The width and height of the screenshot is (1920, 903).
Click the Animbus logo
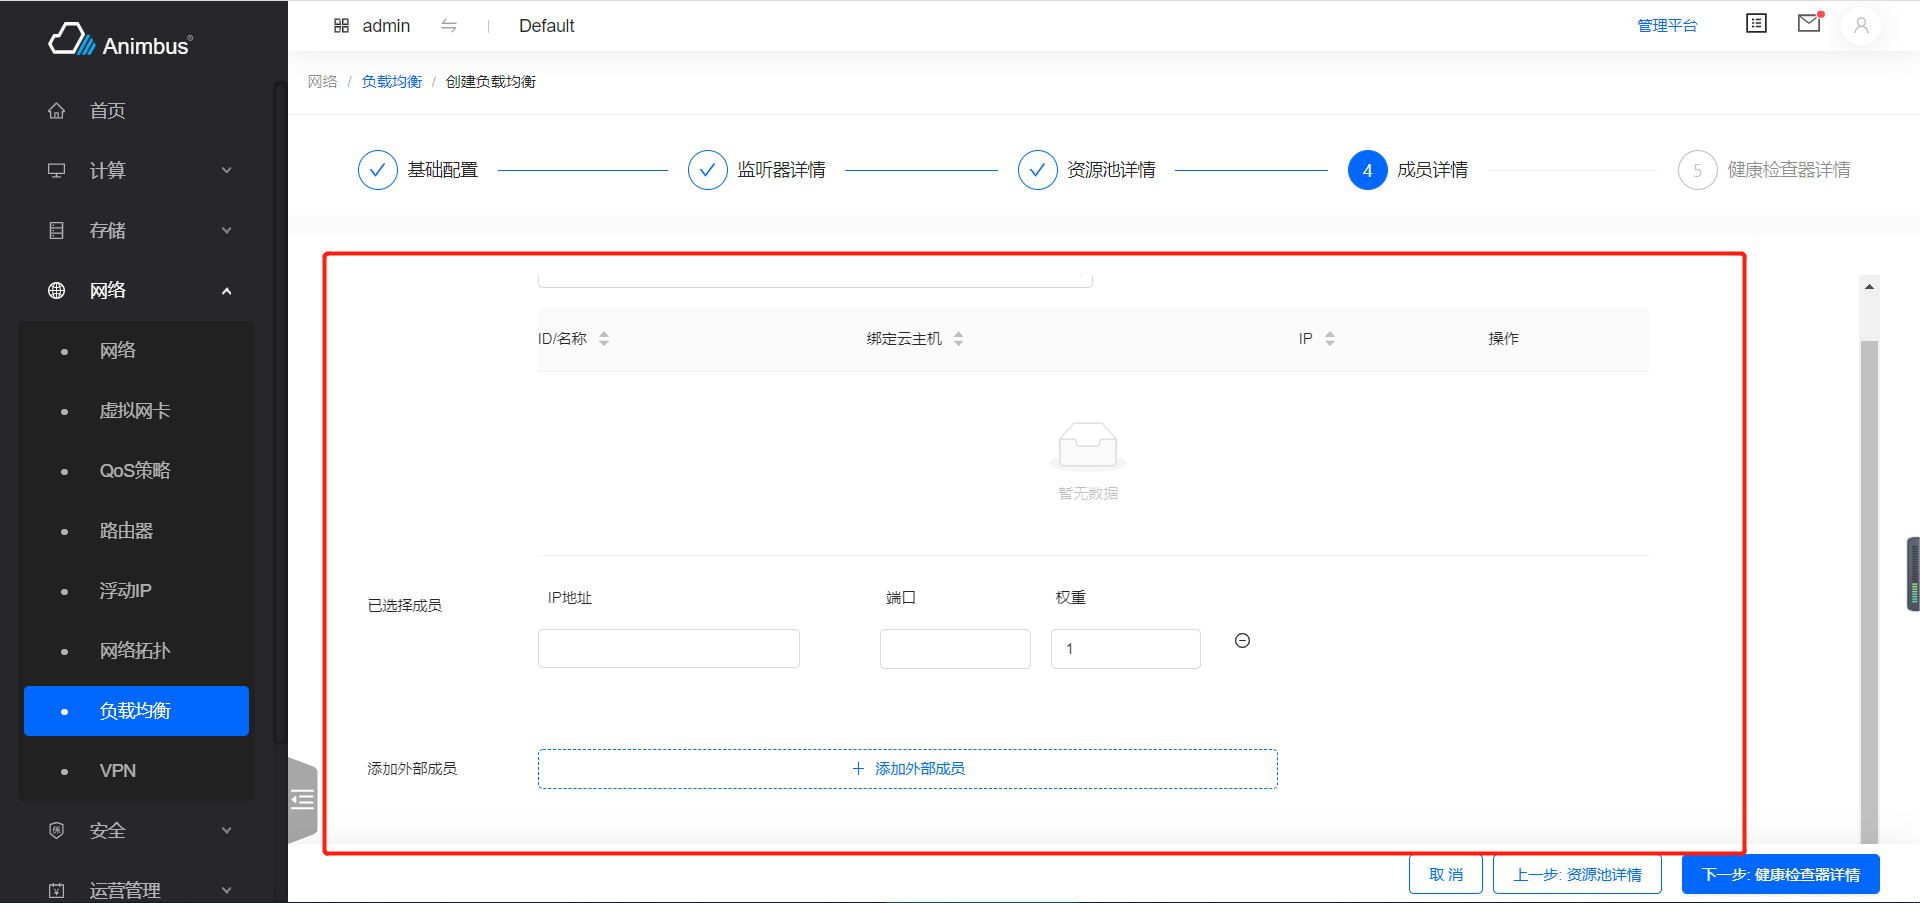120,41
